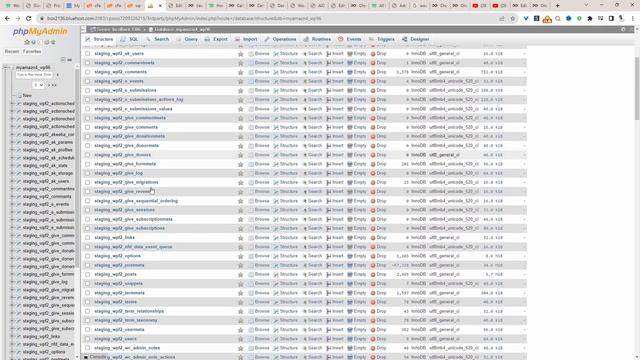Screen dimensions: 640x360
Task: Search icon in staging_wpf2_e_submissions_values row
Action: [x=304, y=109]
